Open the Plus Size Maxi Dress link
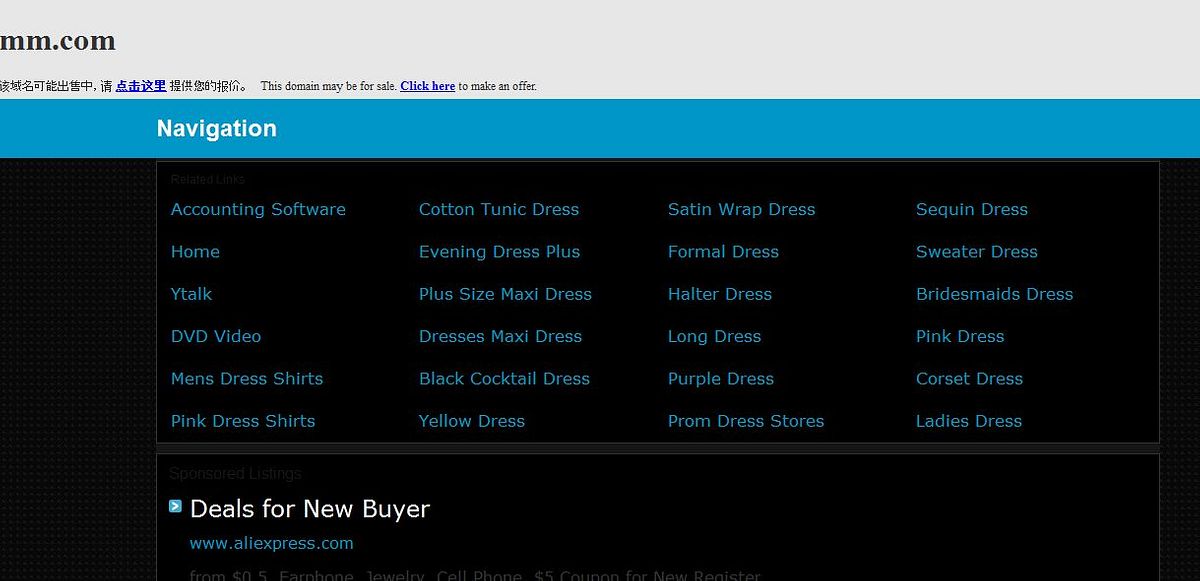This screenshot has width=1200, height=581. click(505, 294)
